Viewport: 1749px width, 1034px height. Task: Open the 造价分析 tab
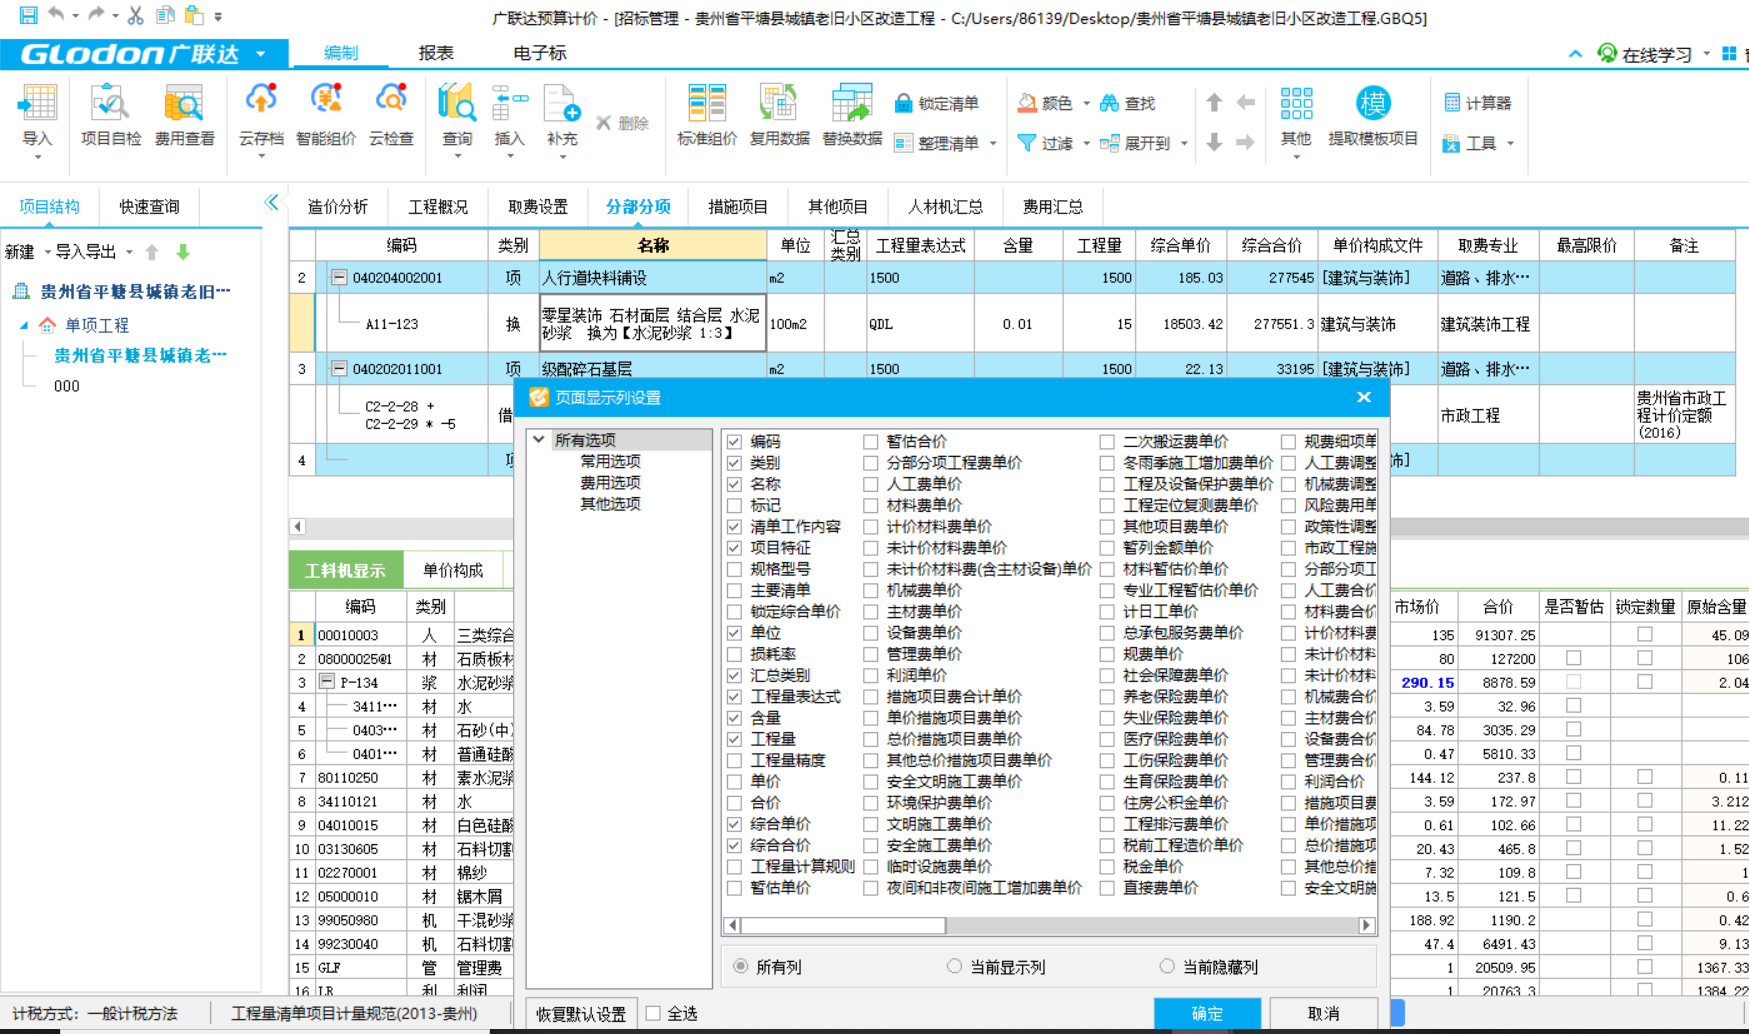pyautogui.click(x=338, y=206)
